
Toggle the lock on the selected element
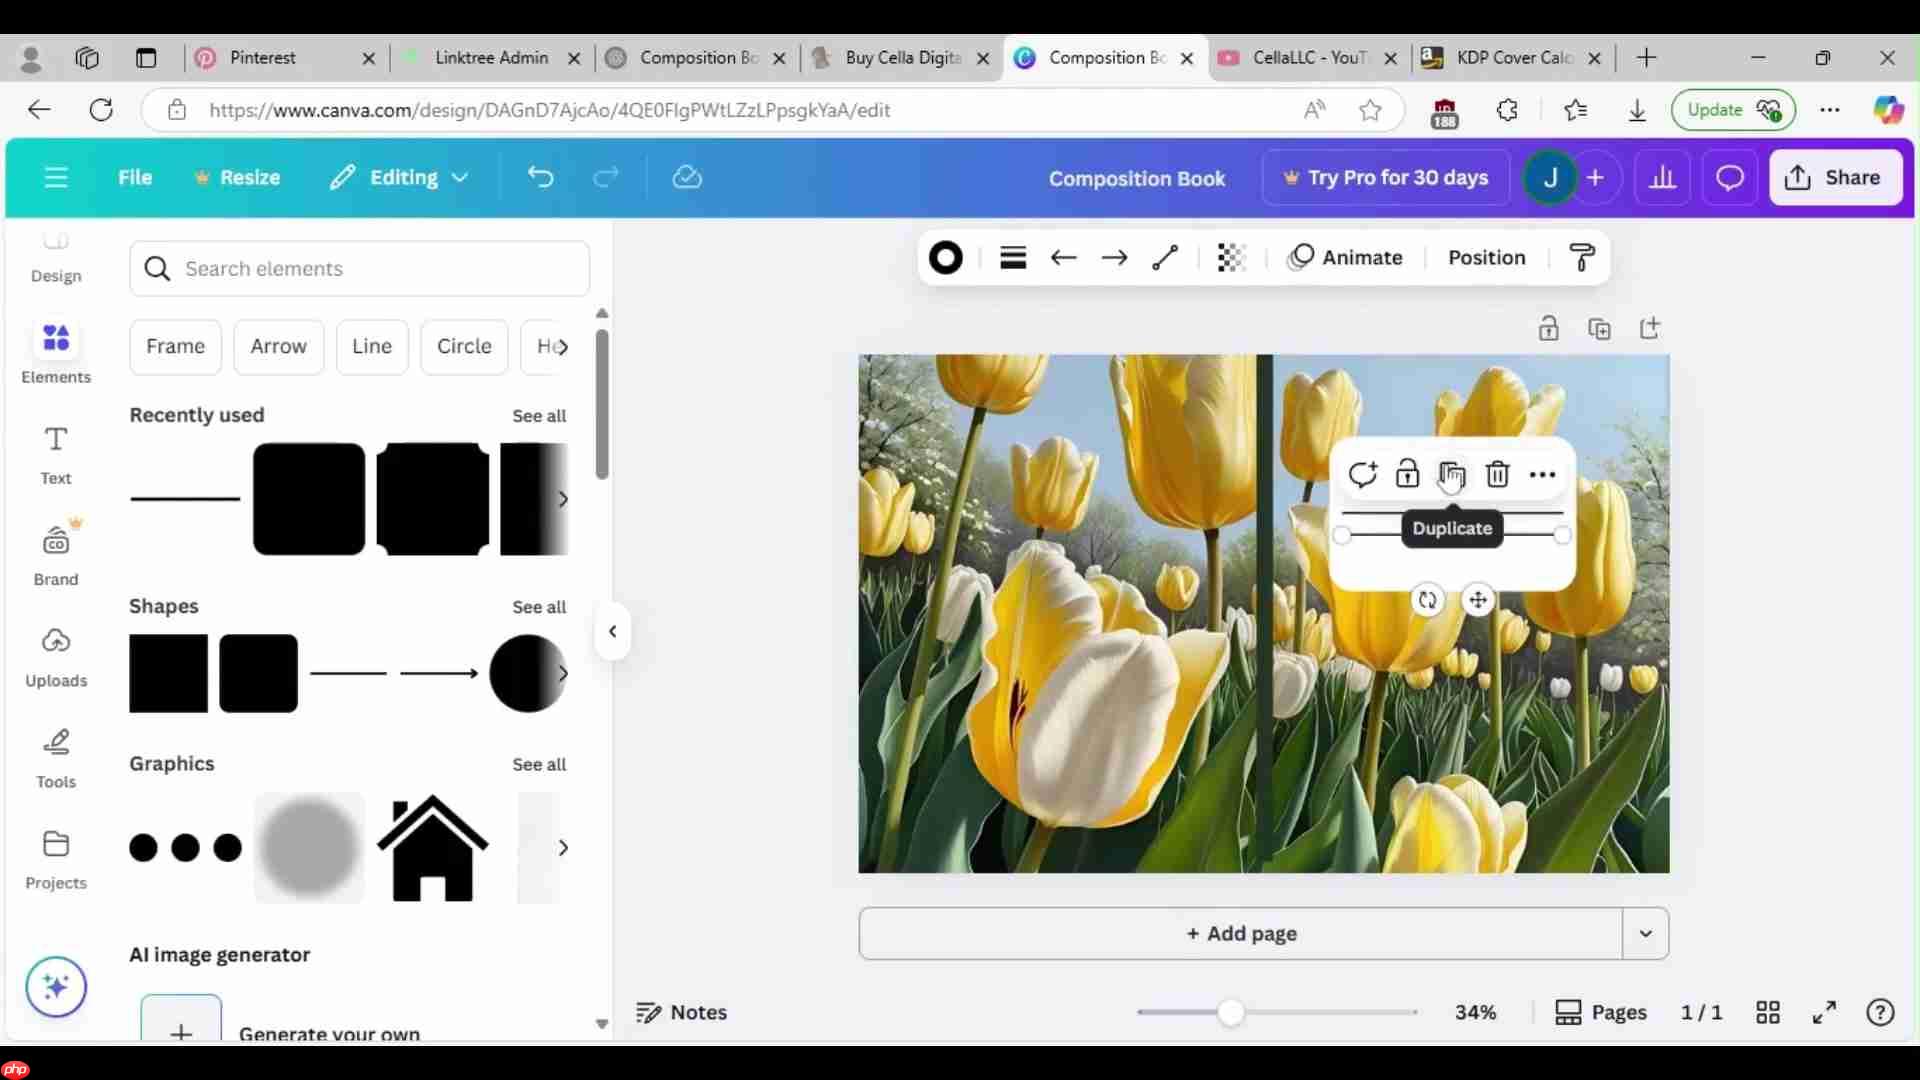[1407, 475]
